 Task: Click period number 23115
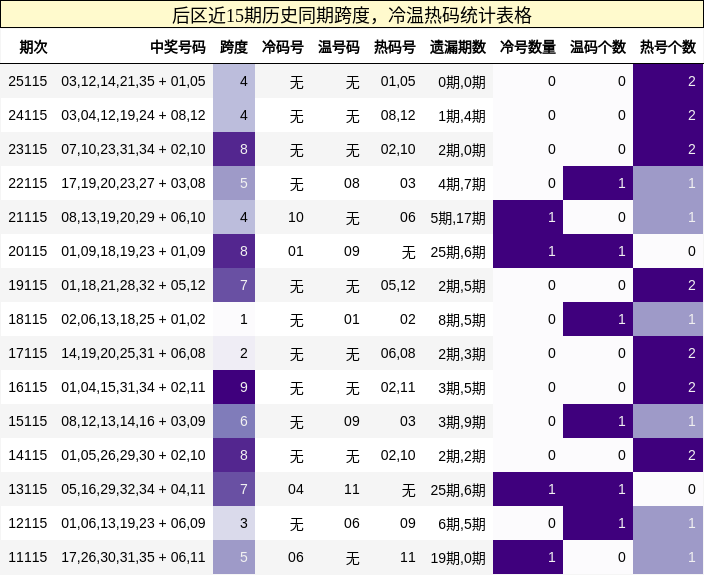[28, 149]
